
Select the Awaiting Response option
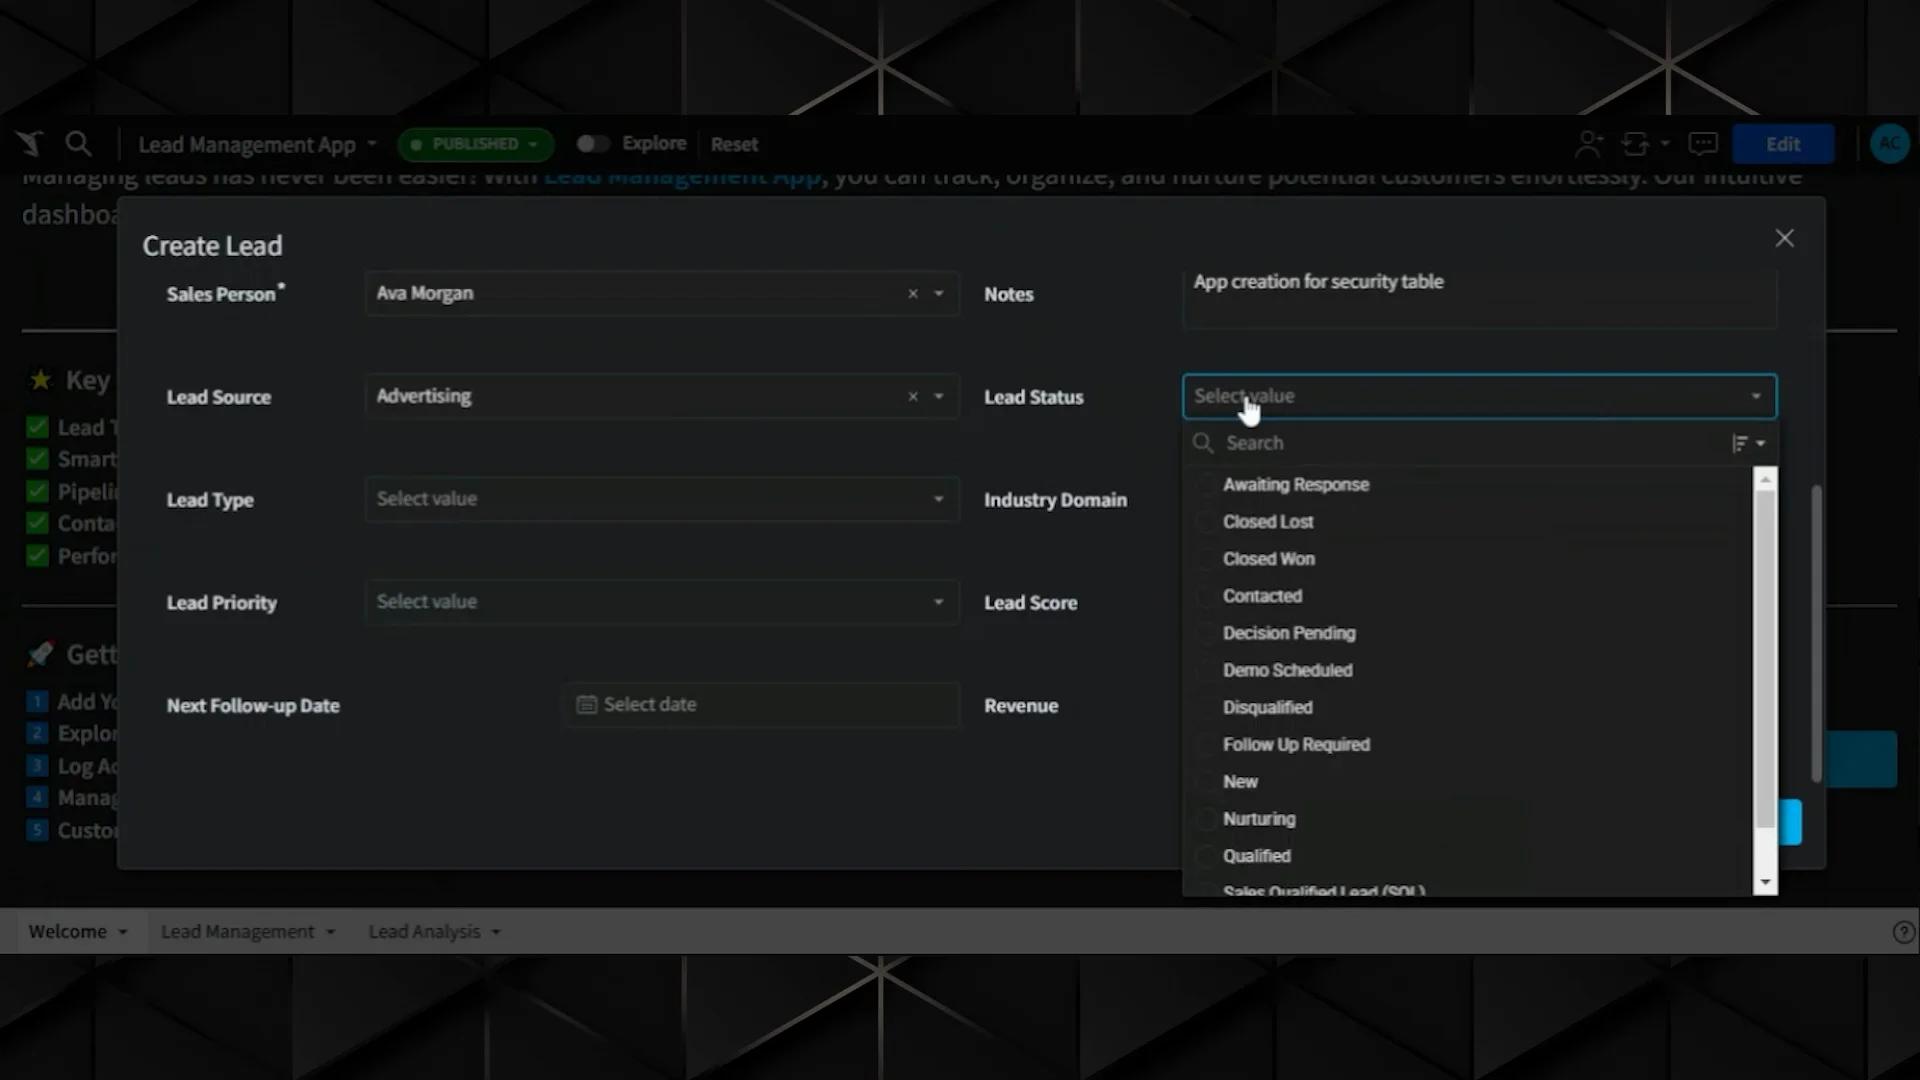coord(1295,485)
